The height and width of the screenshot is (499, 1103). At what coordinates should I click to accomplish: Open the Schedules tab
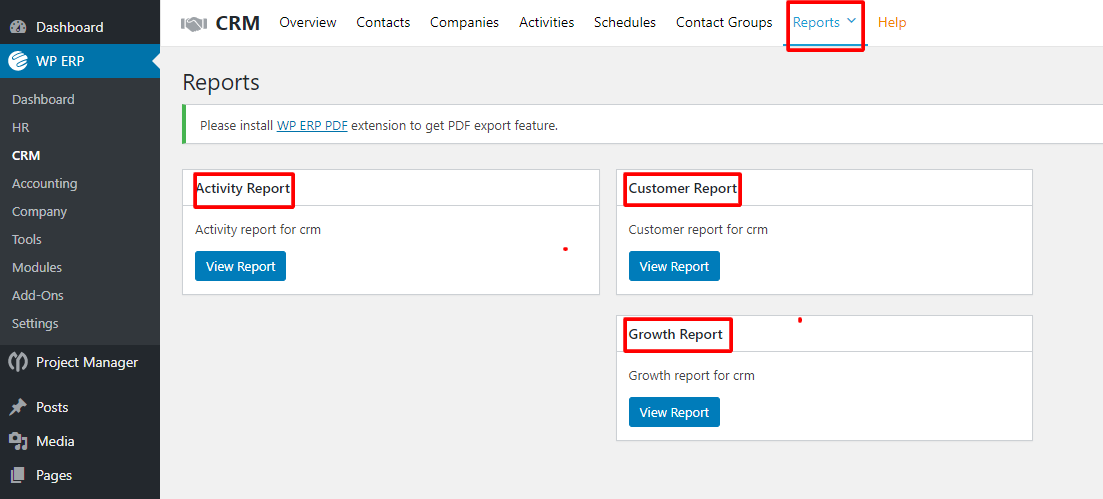pos(625,23)
